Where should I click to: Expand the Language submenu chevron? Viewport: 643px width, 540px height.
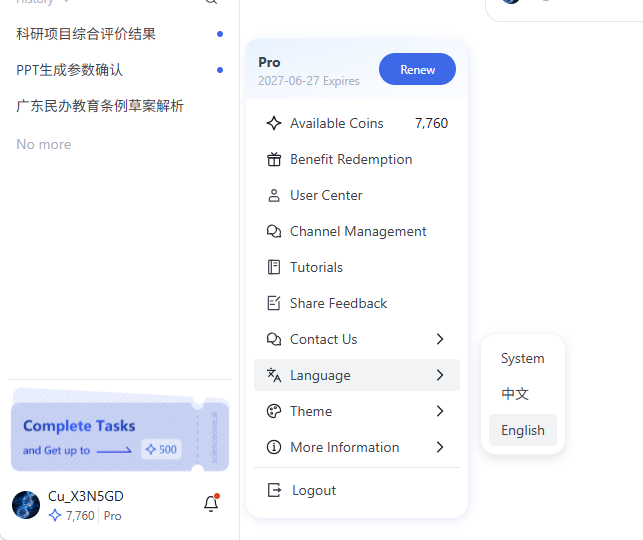tap(440, 375)
